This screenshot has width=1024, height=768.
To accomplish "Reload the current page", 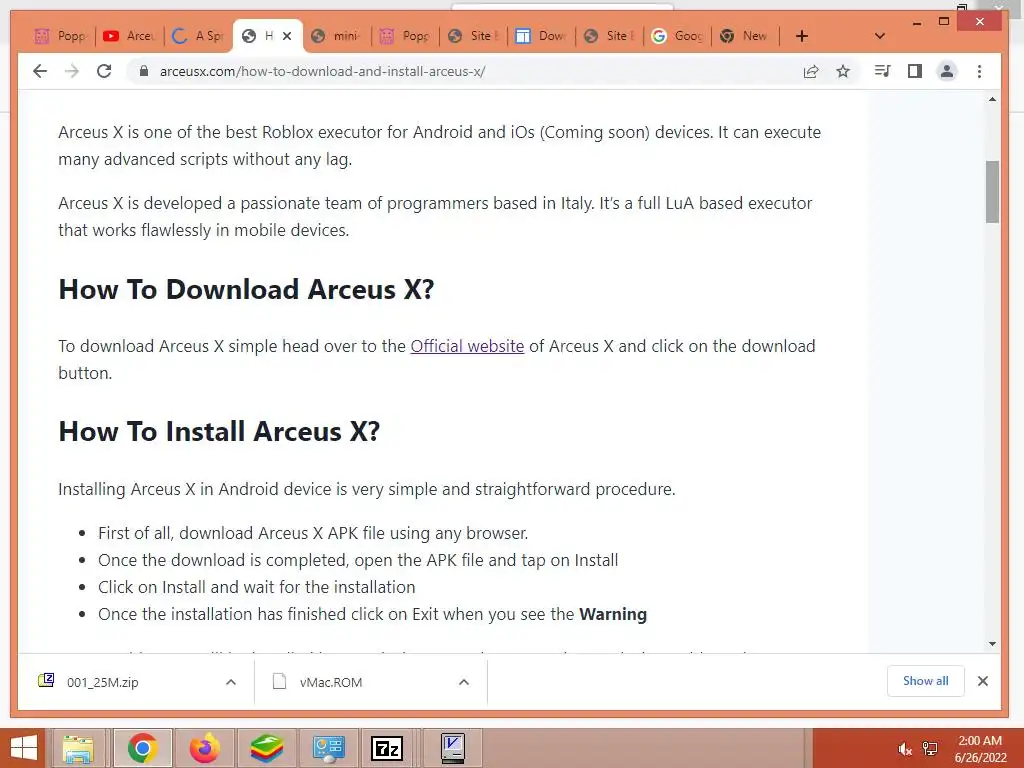I will (104, 71).
